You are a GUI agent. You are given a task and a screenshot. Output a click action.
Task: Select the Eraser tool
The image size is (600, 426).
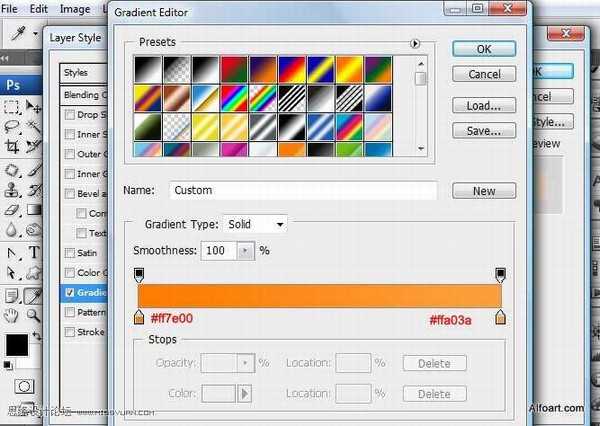11,210
